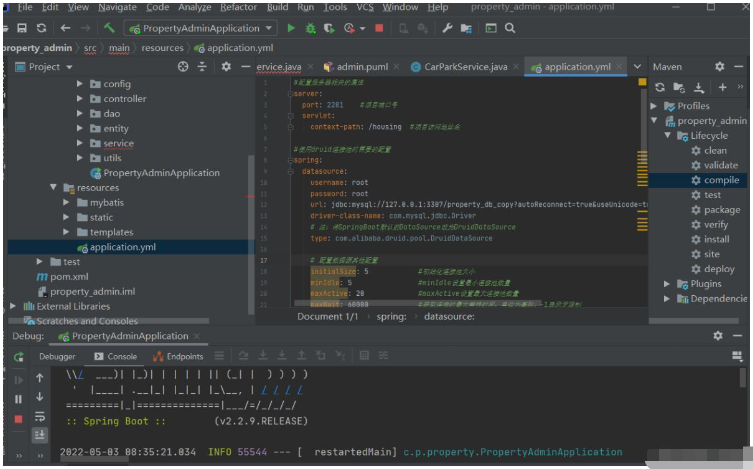Close the application.yml editor tab

619,67
